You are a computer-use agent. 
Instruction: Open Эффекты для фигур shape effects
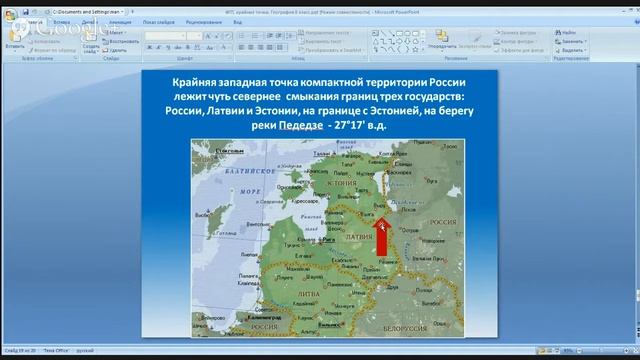[520, 51]
